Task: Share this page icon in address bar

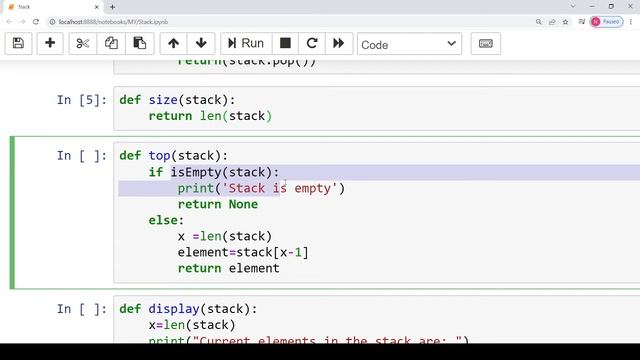Action: (x=552, y=22)
